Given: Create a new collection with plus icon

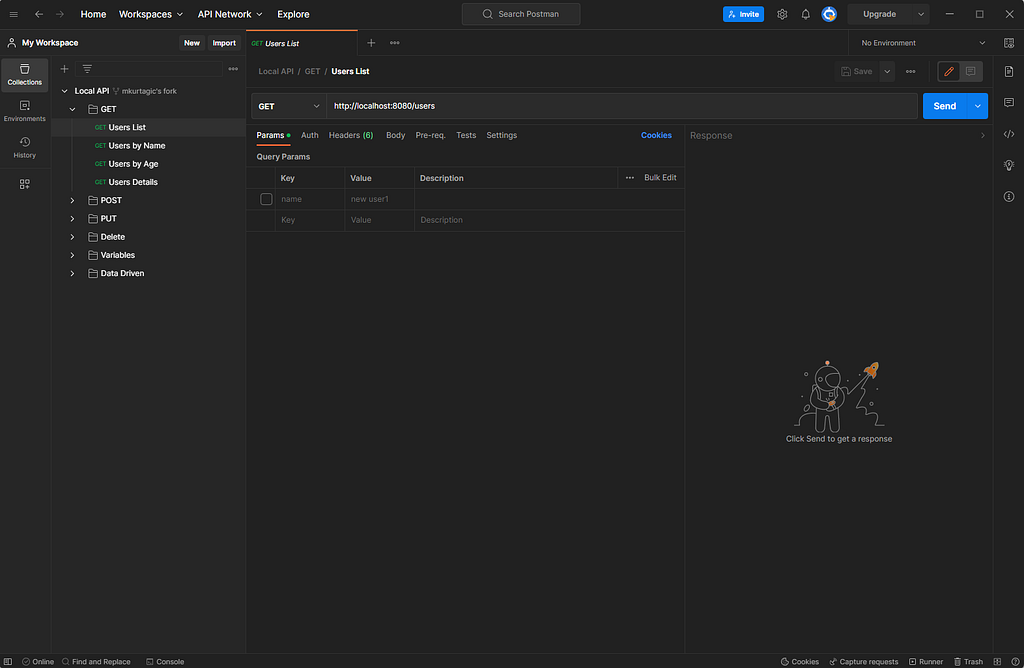Looking at the screenshot, I should pos(64,69).
